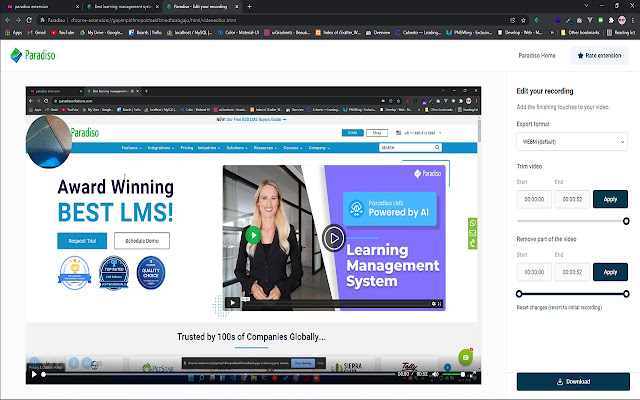Apply the Trim video settings
640x400 pixels.
[x=610, y=199]
